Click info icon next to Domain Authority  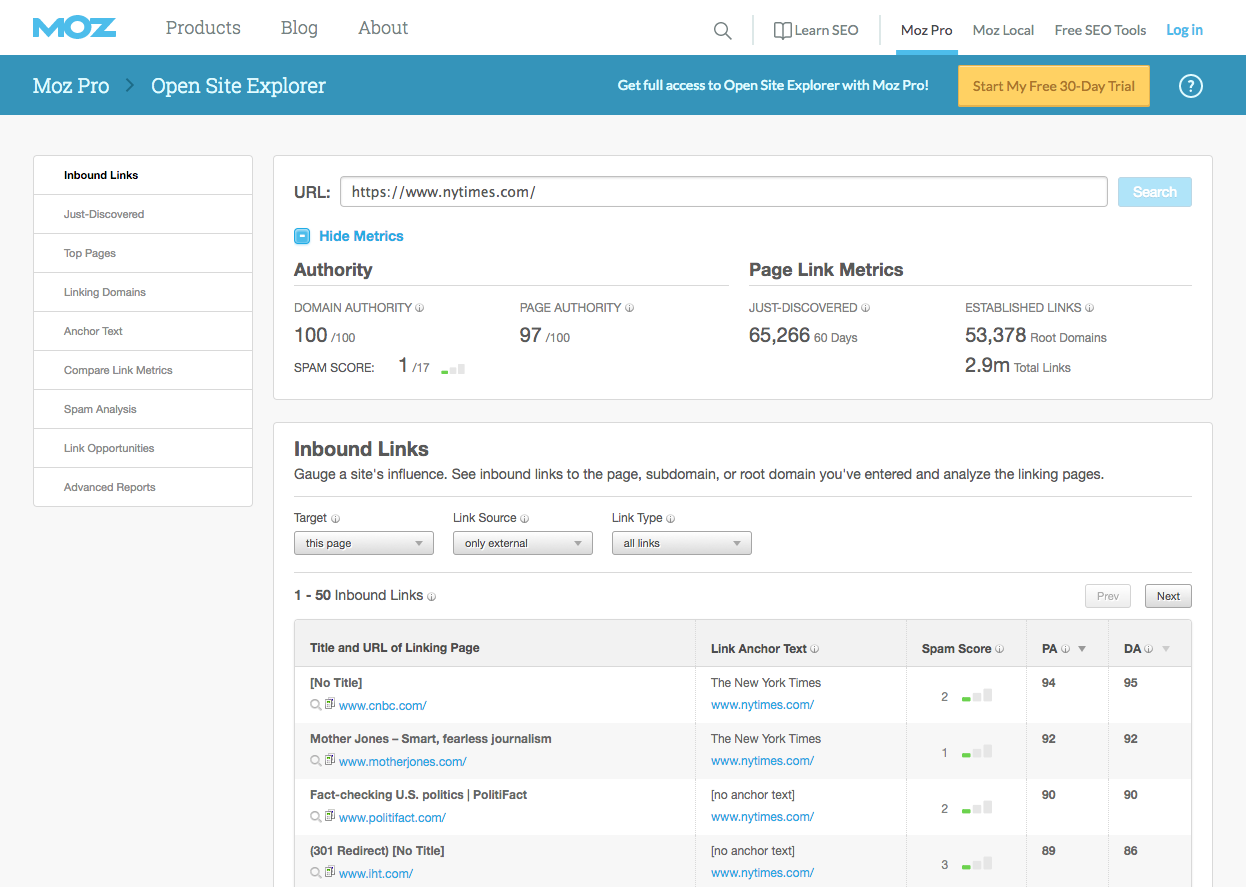419,308
